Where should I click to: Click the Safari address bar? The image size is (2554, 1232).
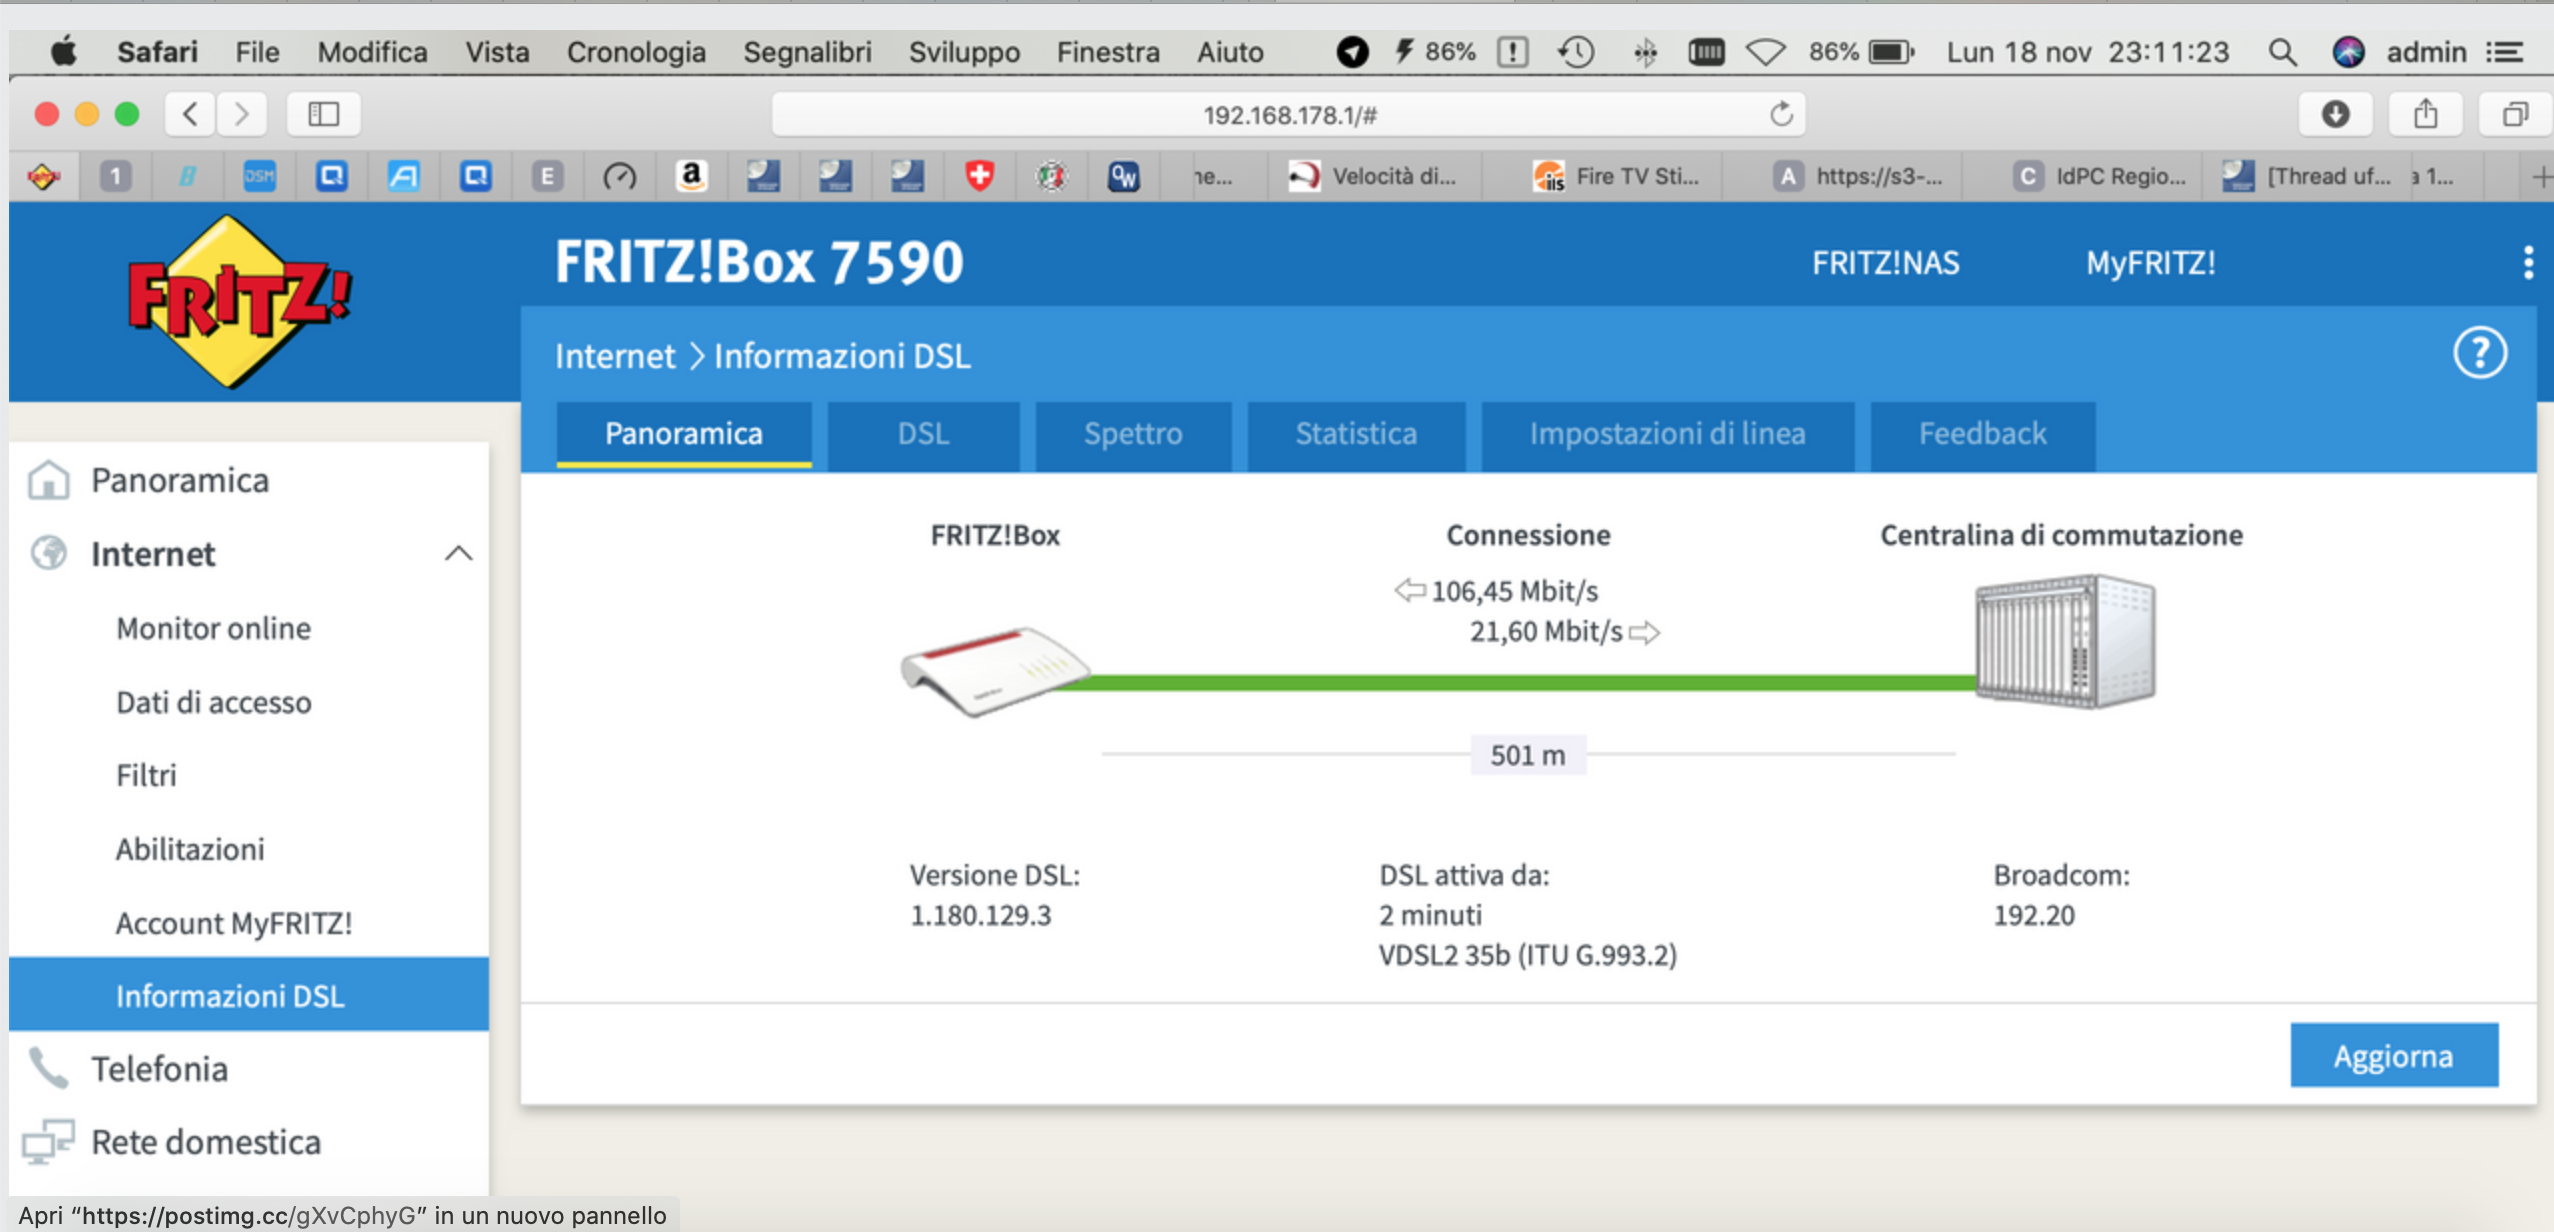[x=1288, y=115]
